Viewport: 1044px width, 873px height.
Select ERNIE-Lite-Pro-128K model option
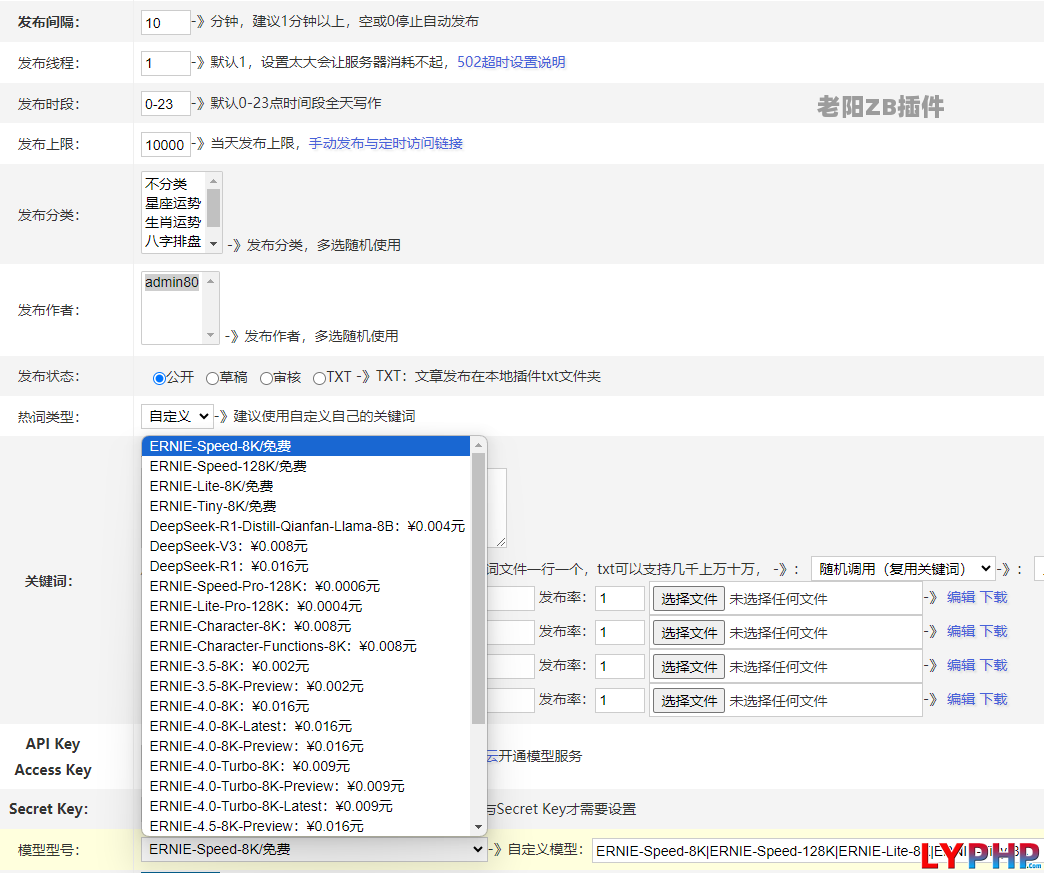pyautogui.click(x=306, y=606)
